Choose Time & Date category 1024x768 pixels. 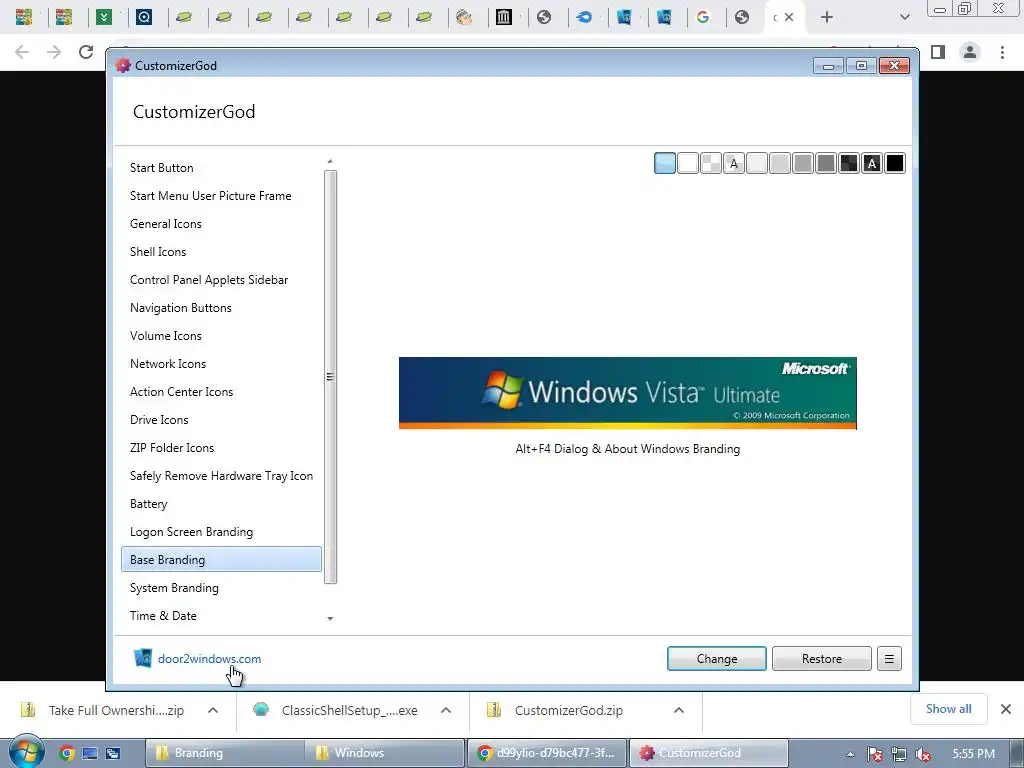(221, 616)
